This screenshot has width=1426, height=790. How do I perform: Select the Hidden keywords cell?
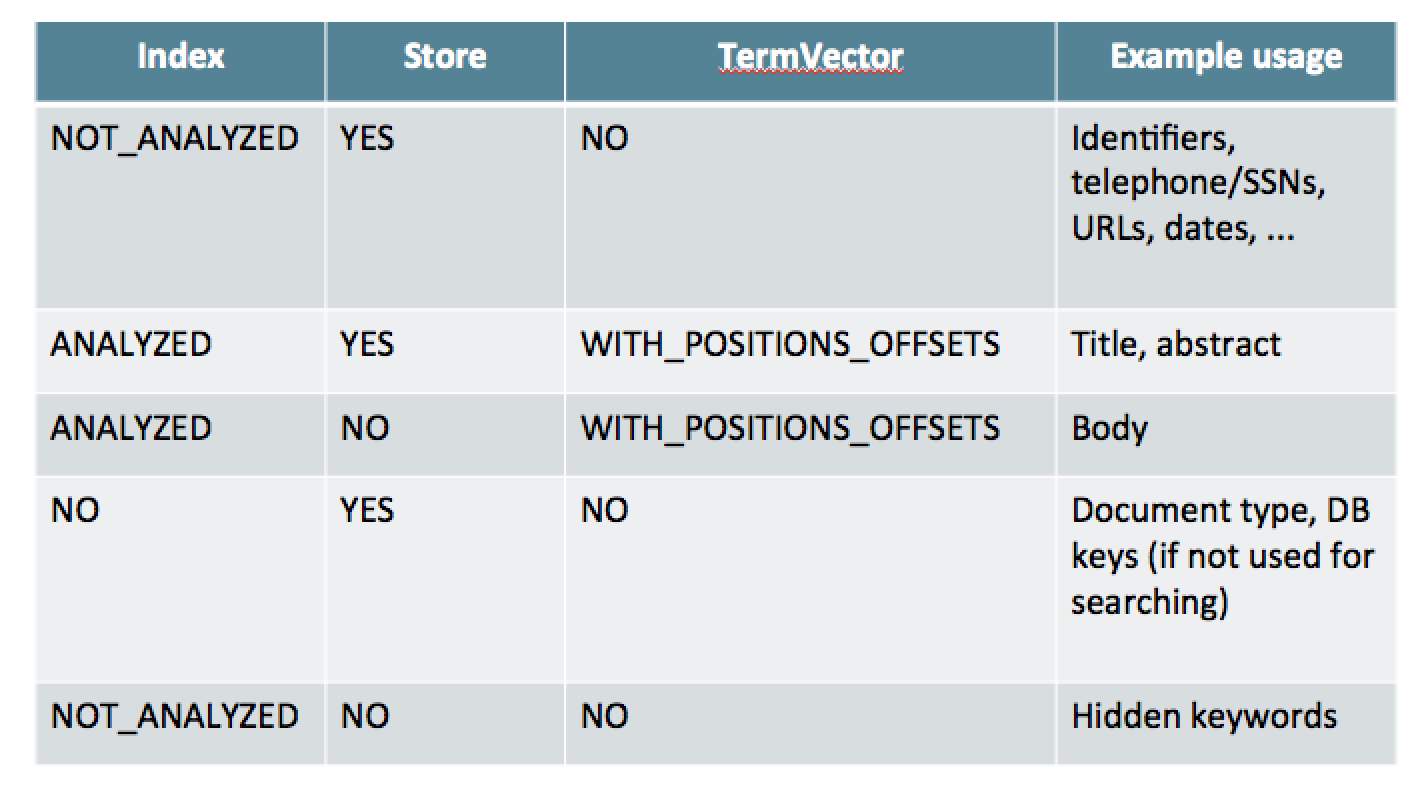tap(1203, 716)
